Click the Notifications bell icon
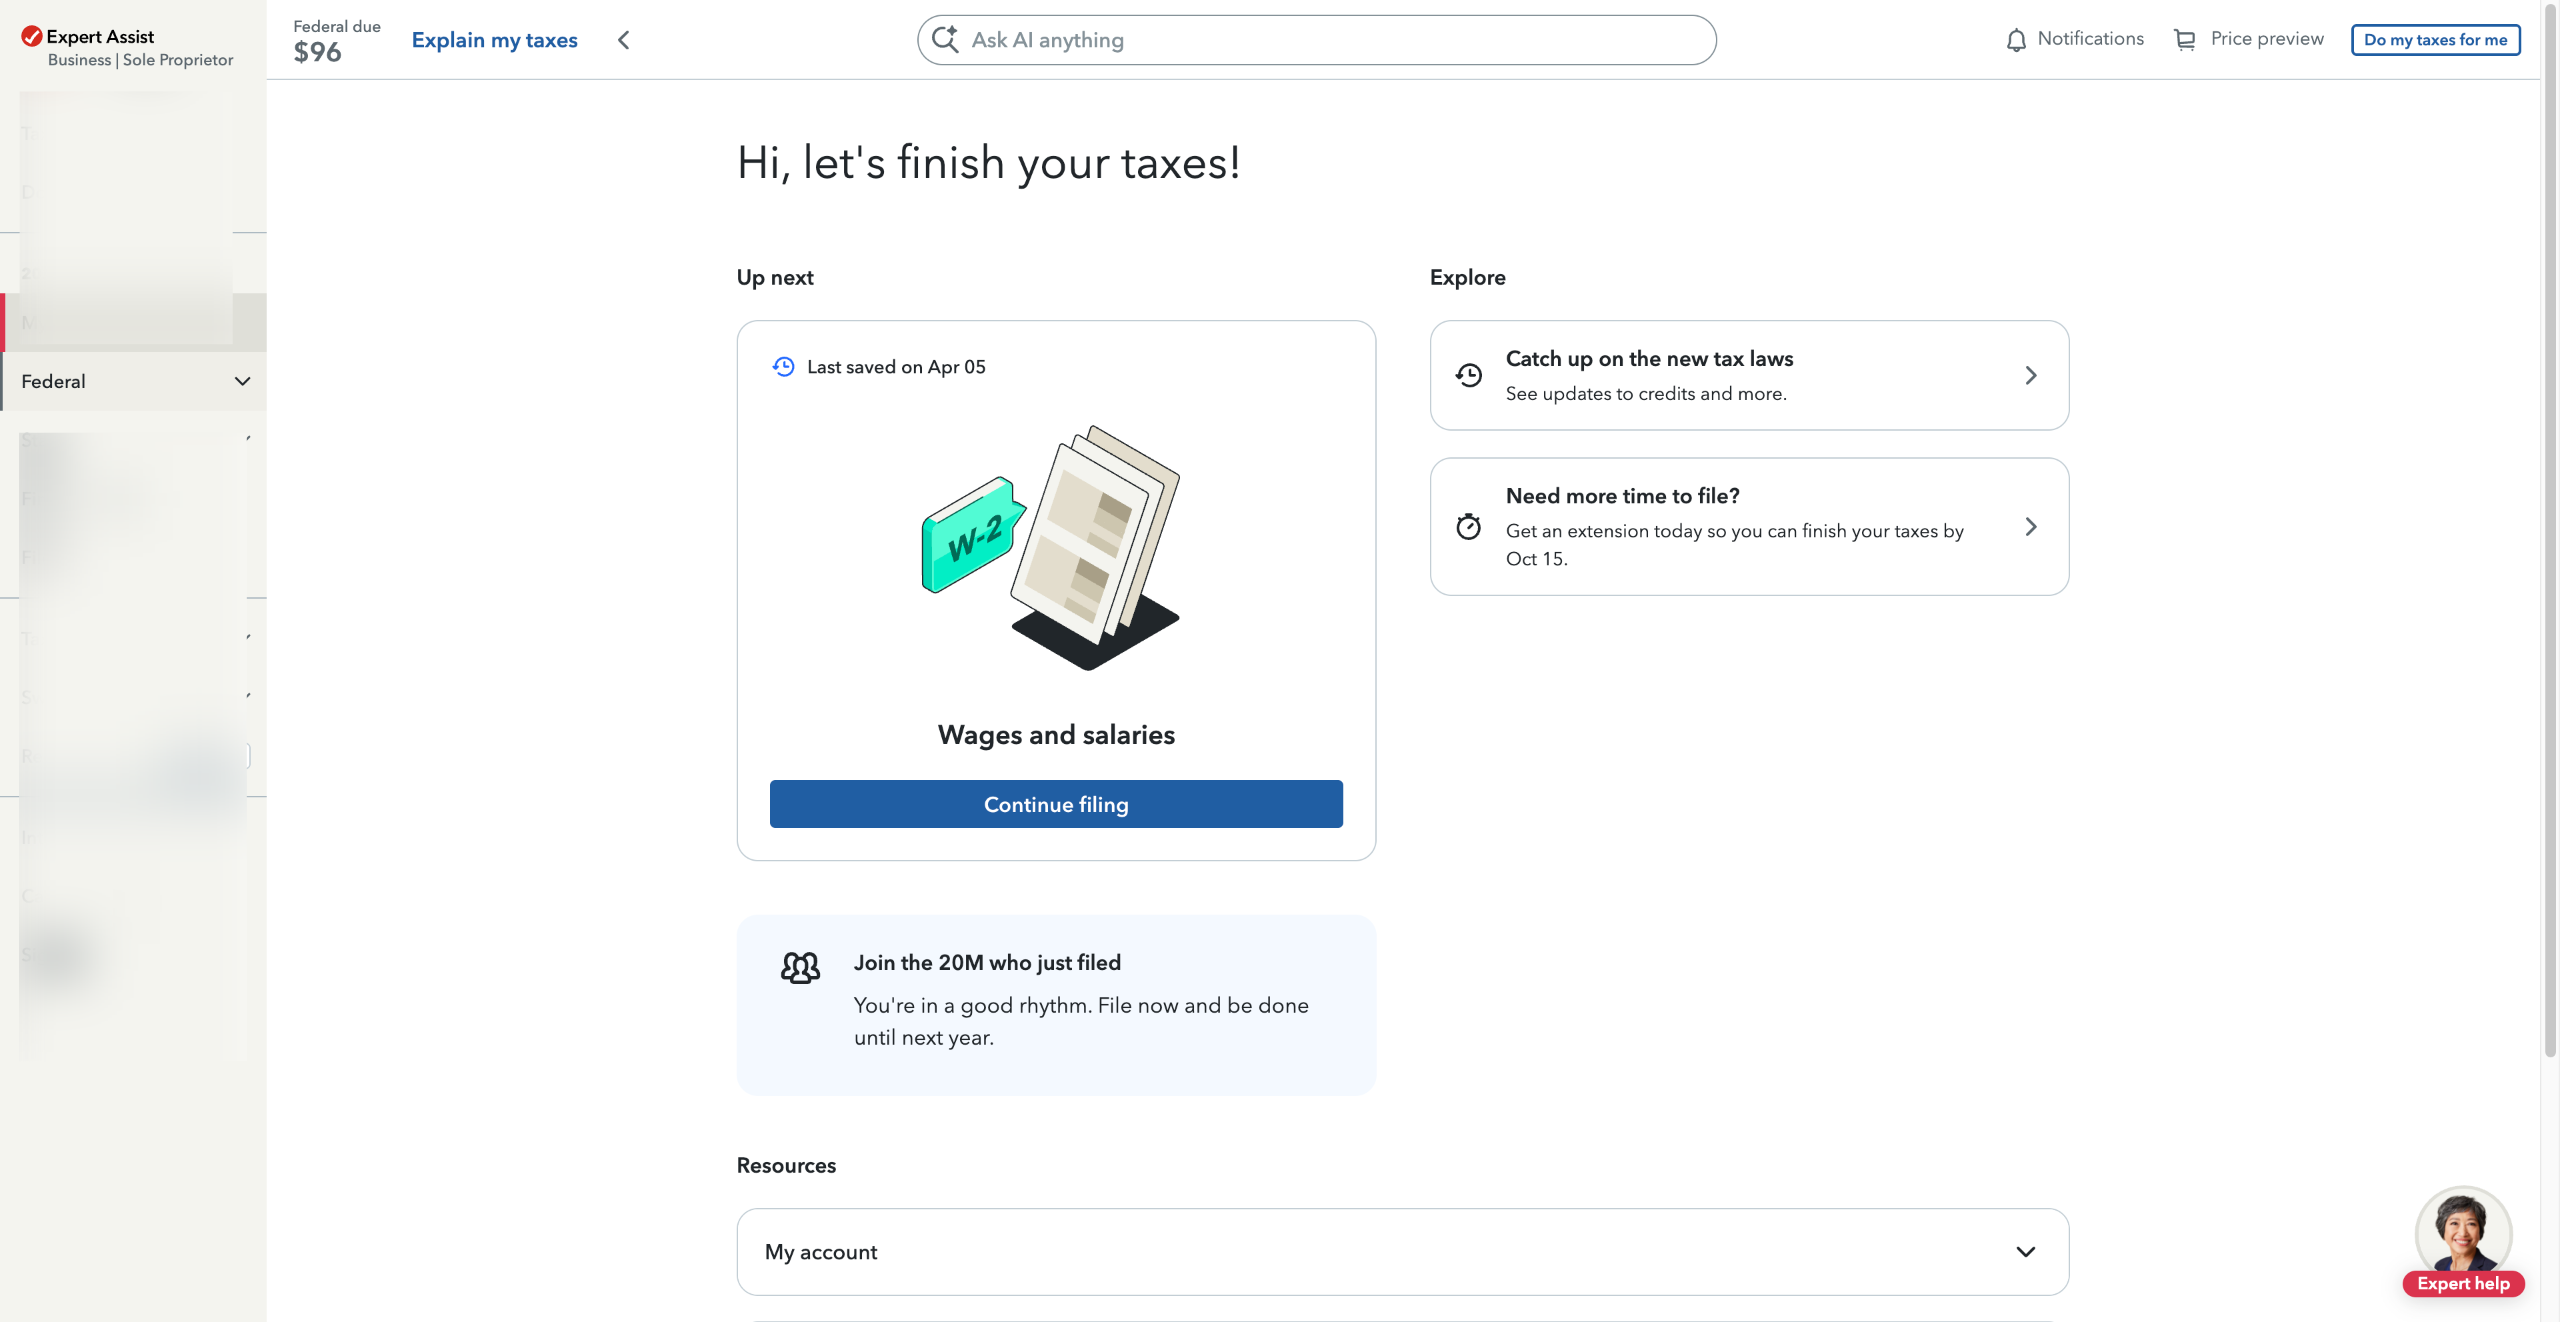The width and height of the screenshot is (2560, 1322). [x=2016, y=40]
